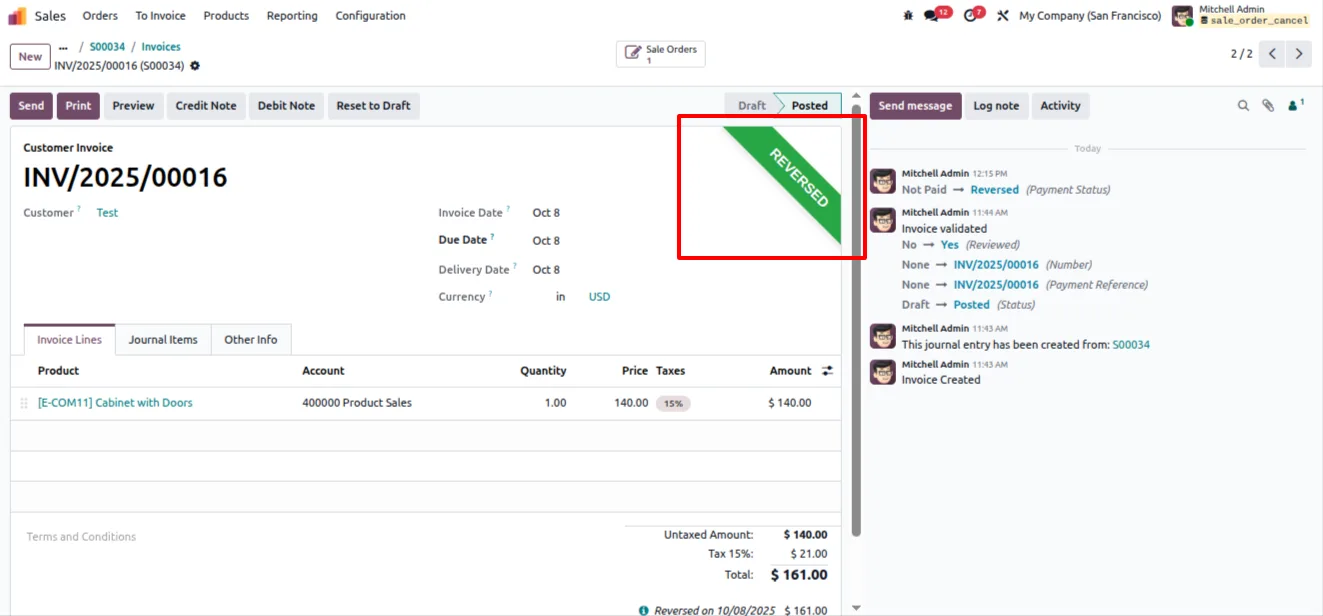Click the Activity button
The image size is (1323, 616).
tap(1060, 106)
